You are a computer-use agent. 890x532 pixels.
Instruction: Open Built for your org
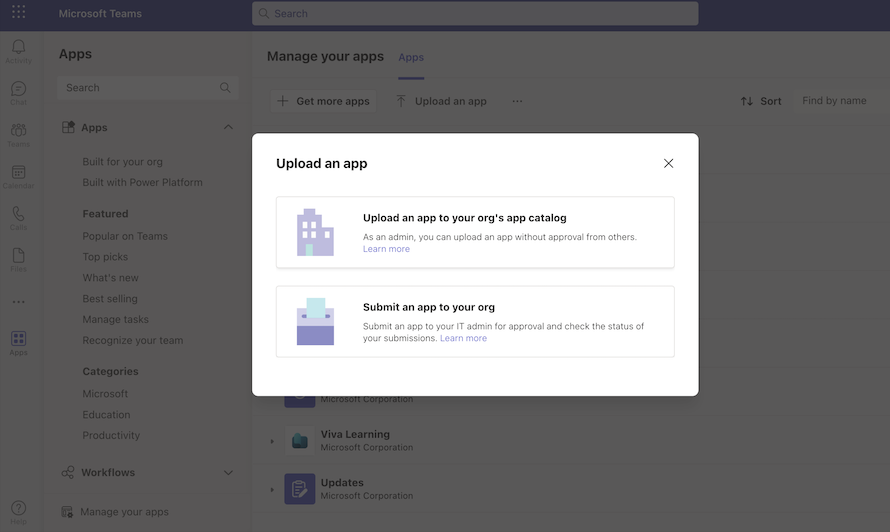[x=123, y=162]
